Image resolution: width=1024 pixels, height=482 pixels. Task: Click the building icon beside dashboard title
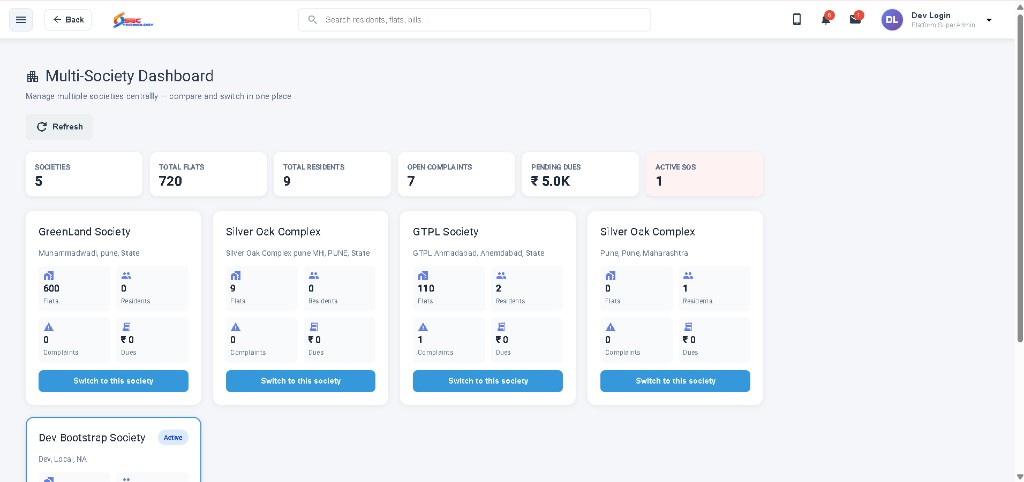32,76
